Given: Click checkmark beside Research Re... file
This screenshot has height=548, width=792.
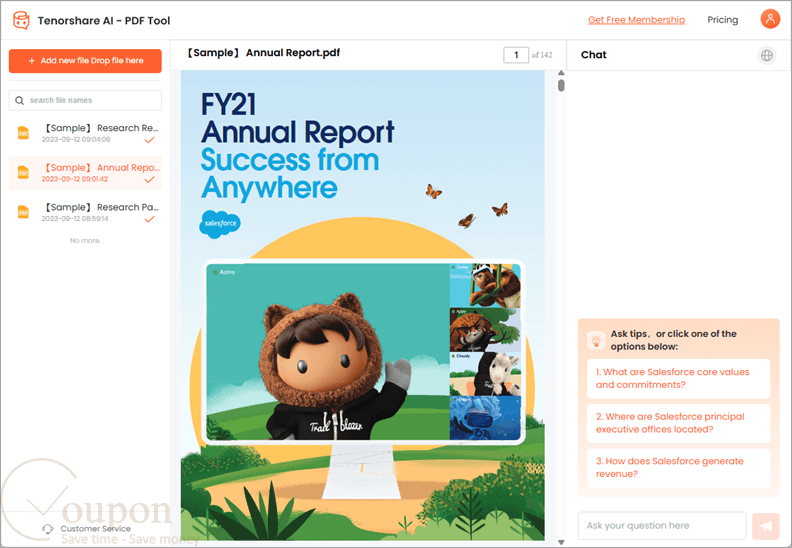Looking at the screenshot, I should (150, 140).
